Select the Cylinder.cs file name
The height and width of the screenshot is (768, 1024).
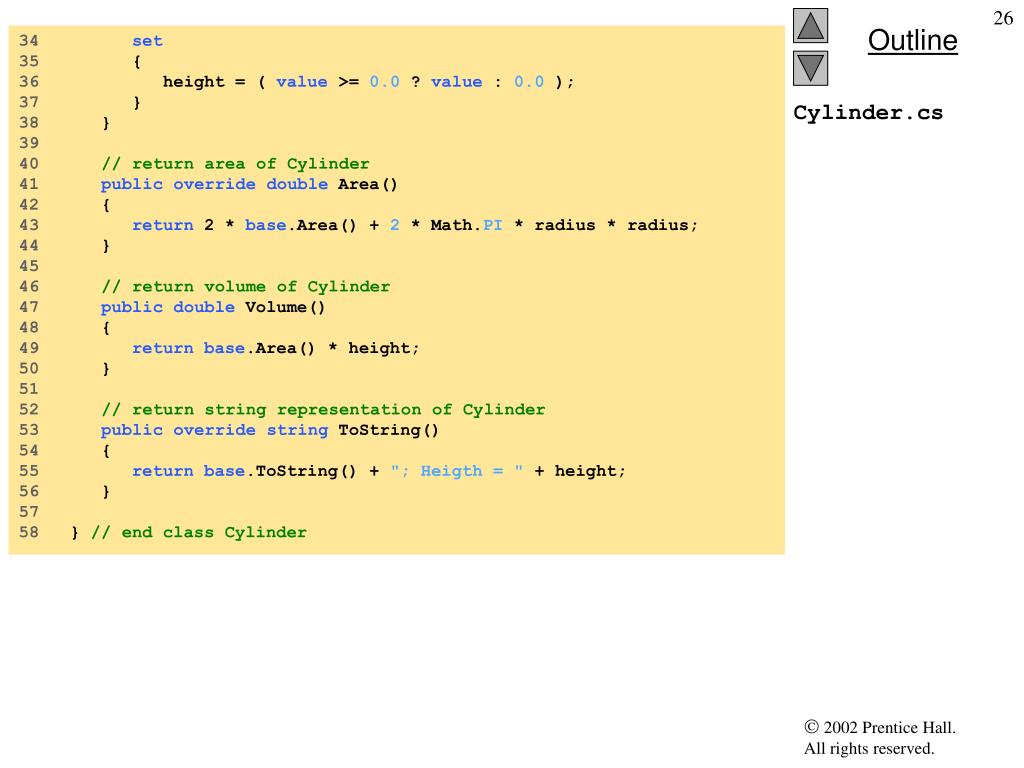(x=868, y=113)
